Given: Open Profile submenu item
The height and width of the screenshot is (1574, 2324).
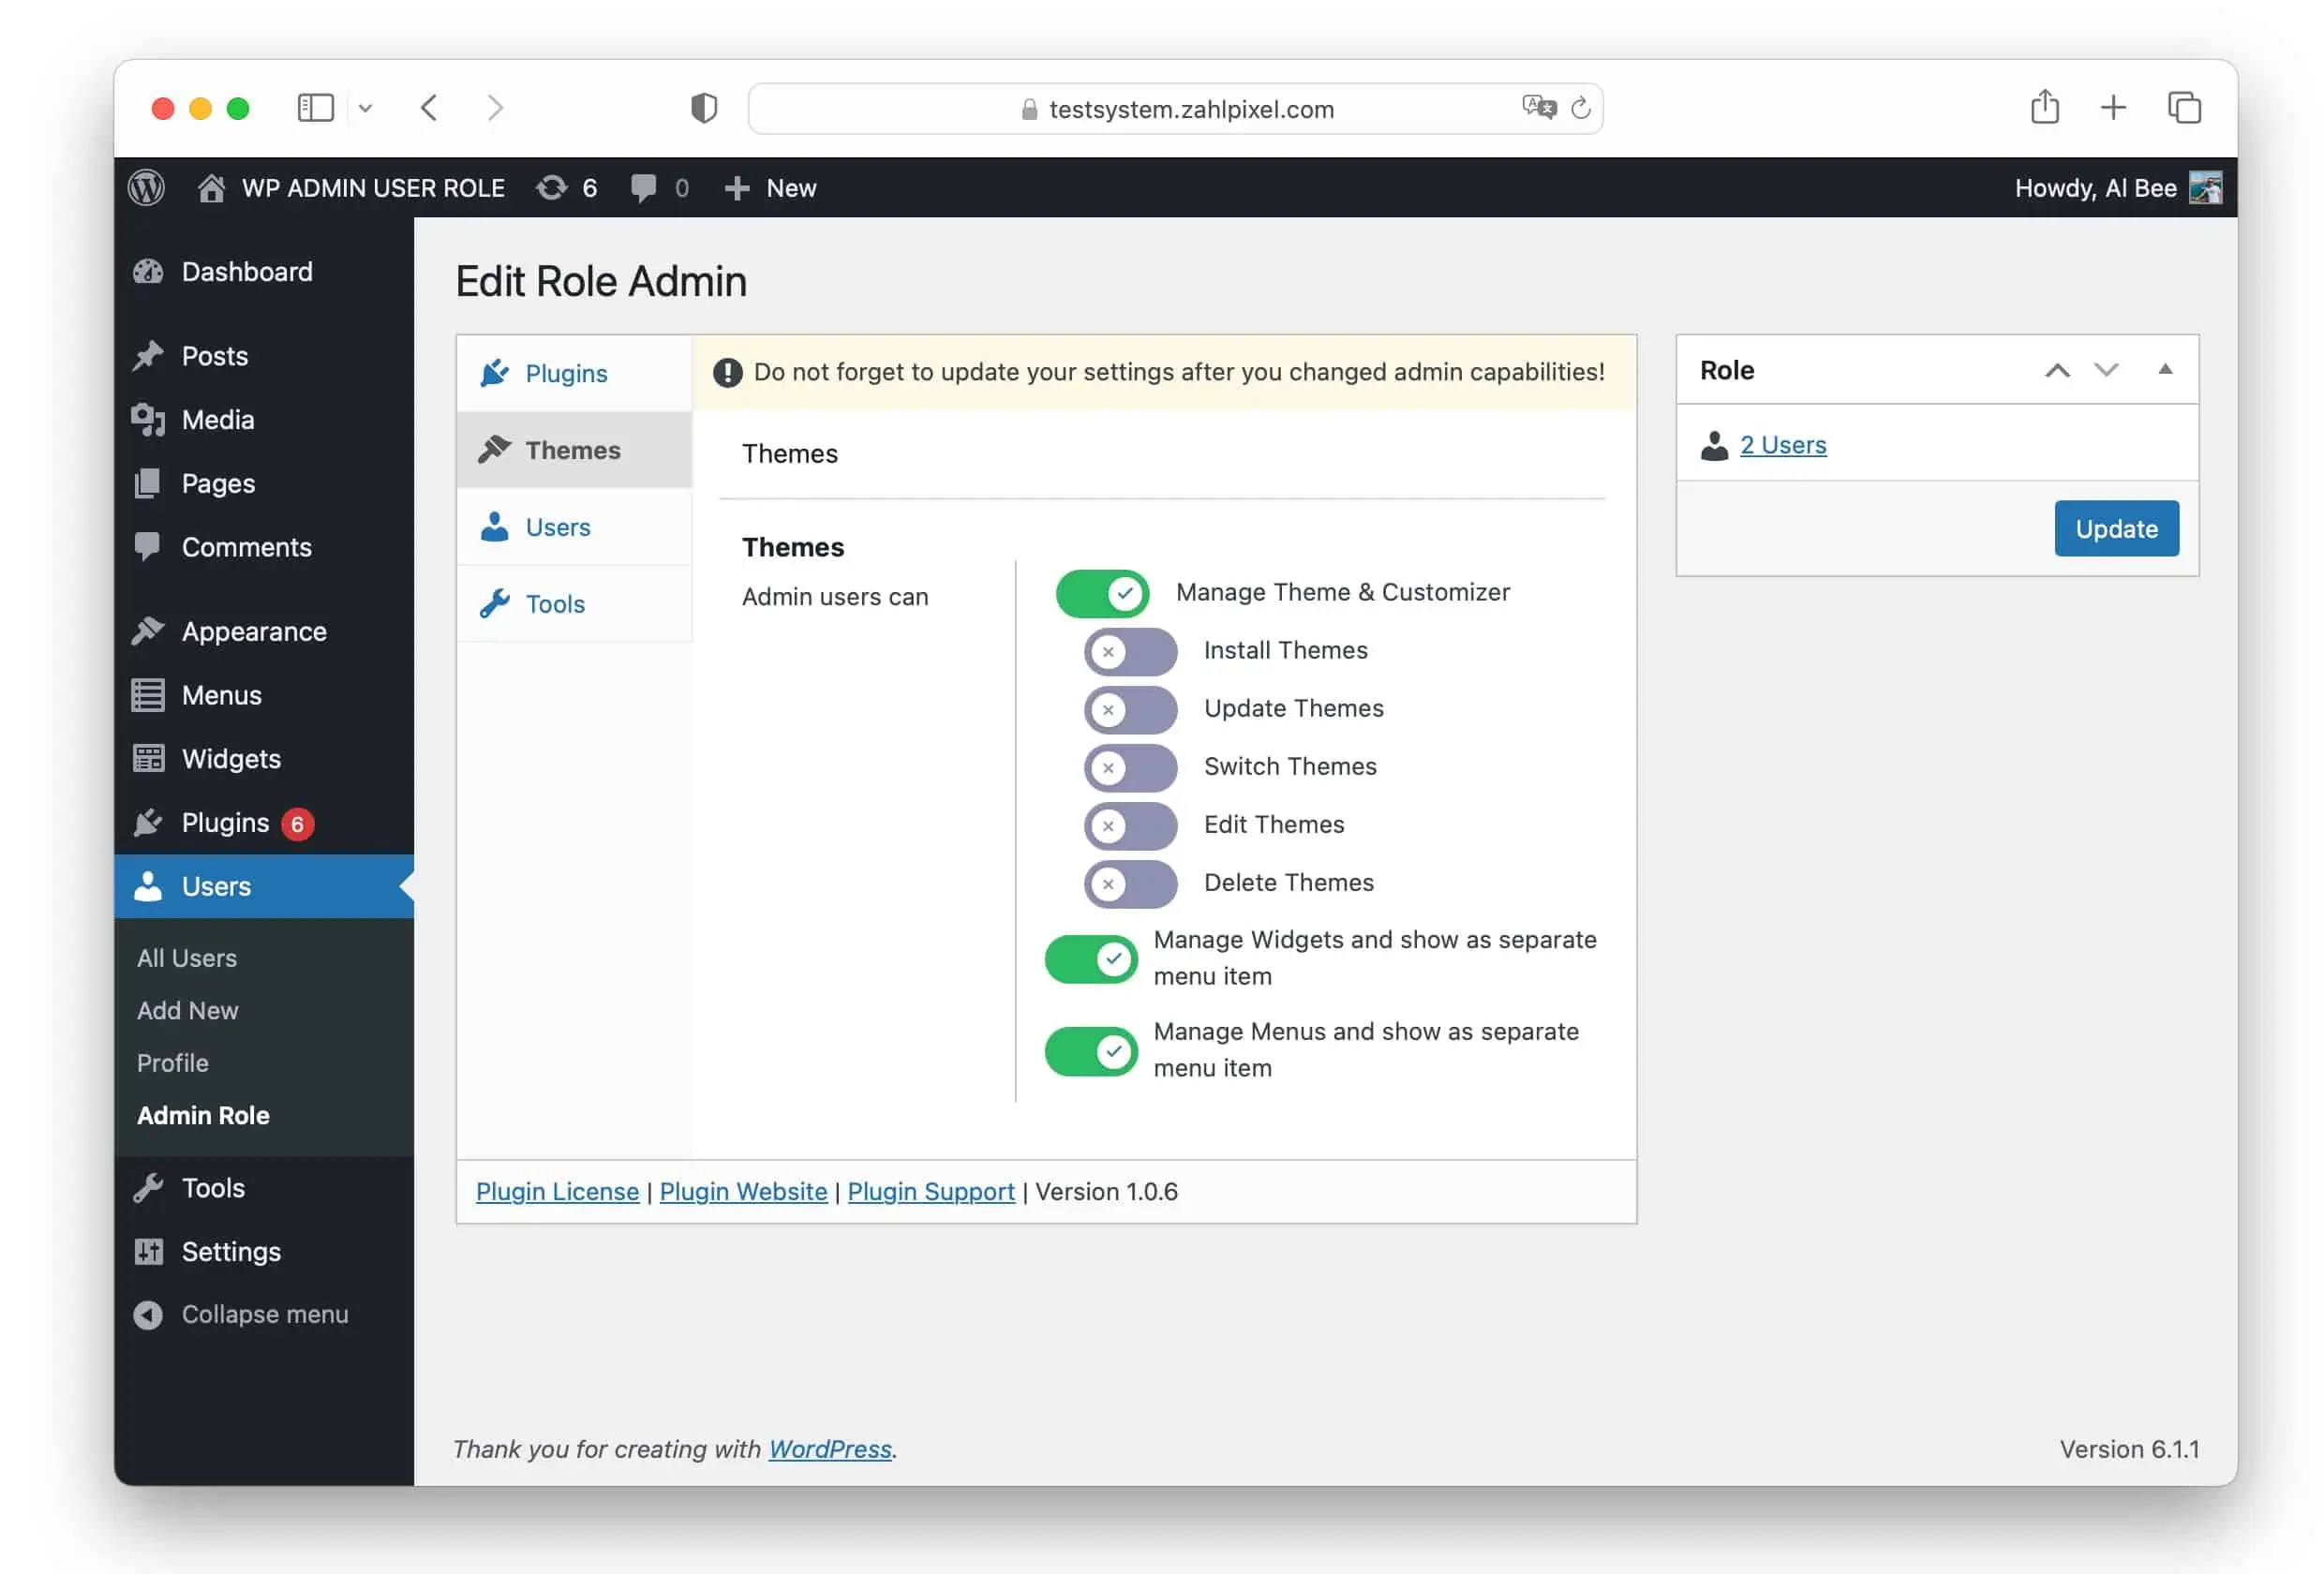Looking at the screenshot, I should (173, 1063).
